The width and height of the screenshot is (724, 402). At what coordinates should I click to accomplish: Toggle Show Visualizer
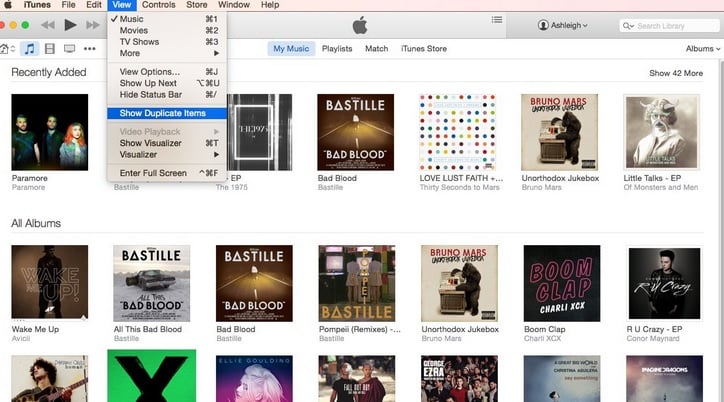[167, 143]
